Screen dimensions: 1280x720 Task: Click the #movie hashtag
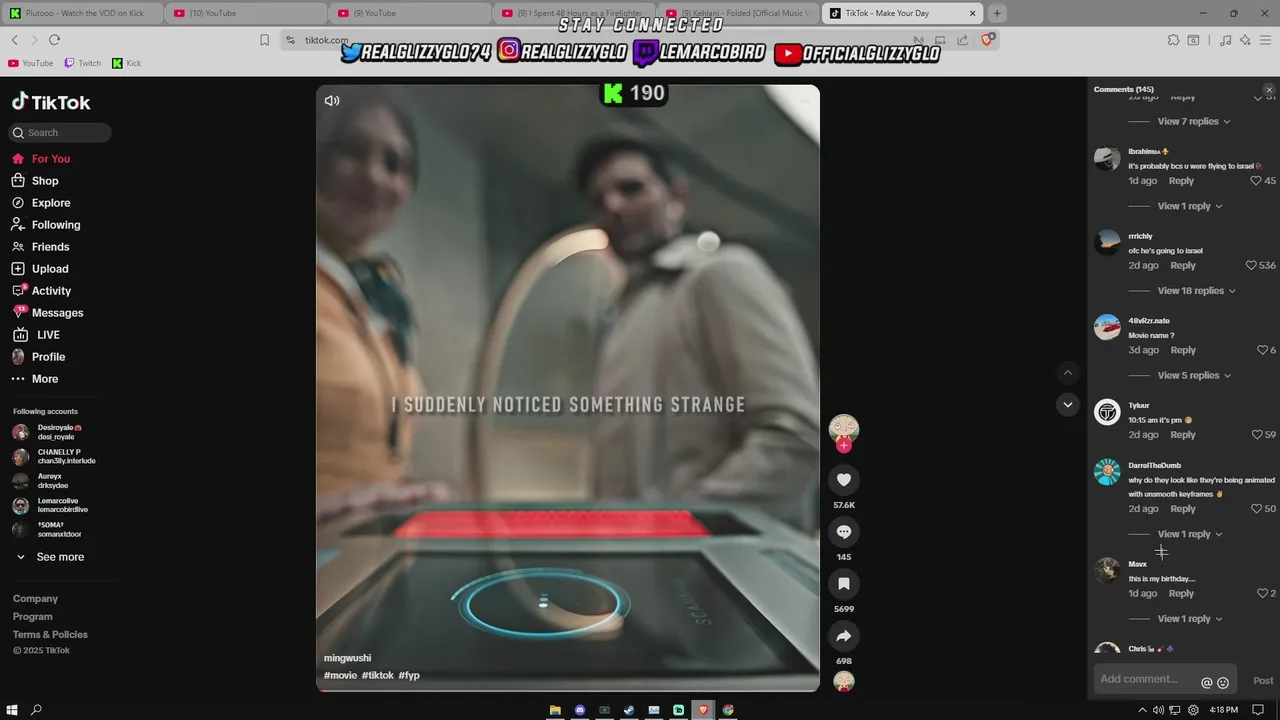click(x=340, y=676)
